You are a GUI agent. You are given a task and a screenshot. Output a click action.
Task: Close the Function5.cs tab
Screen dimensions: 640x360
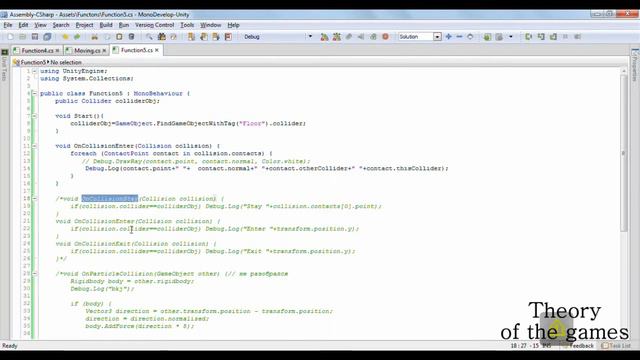(157, 50)
